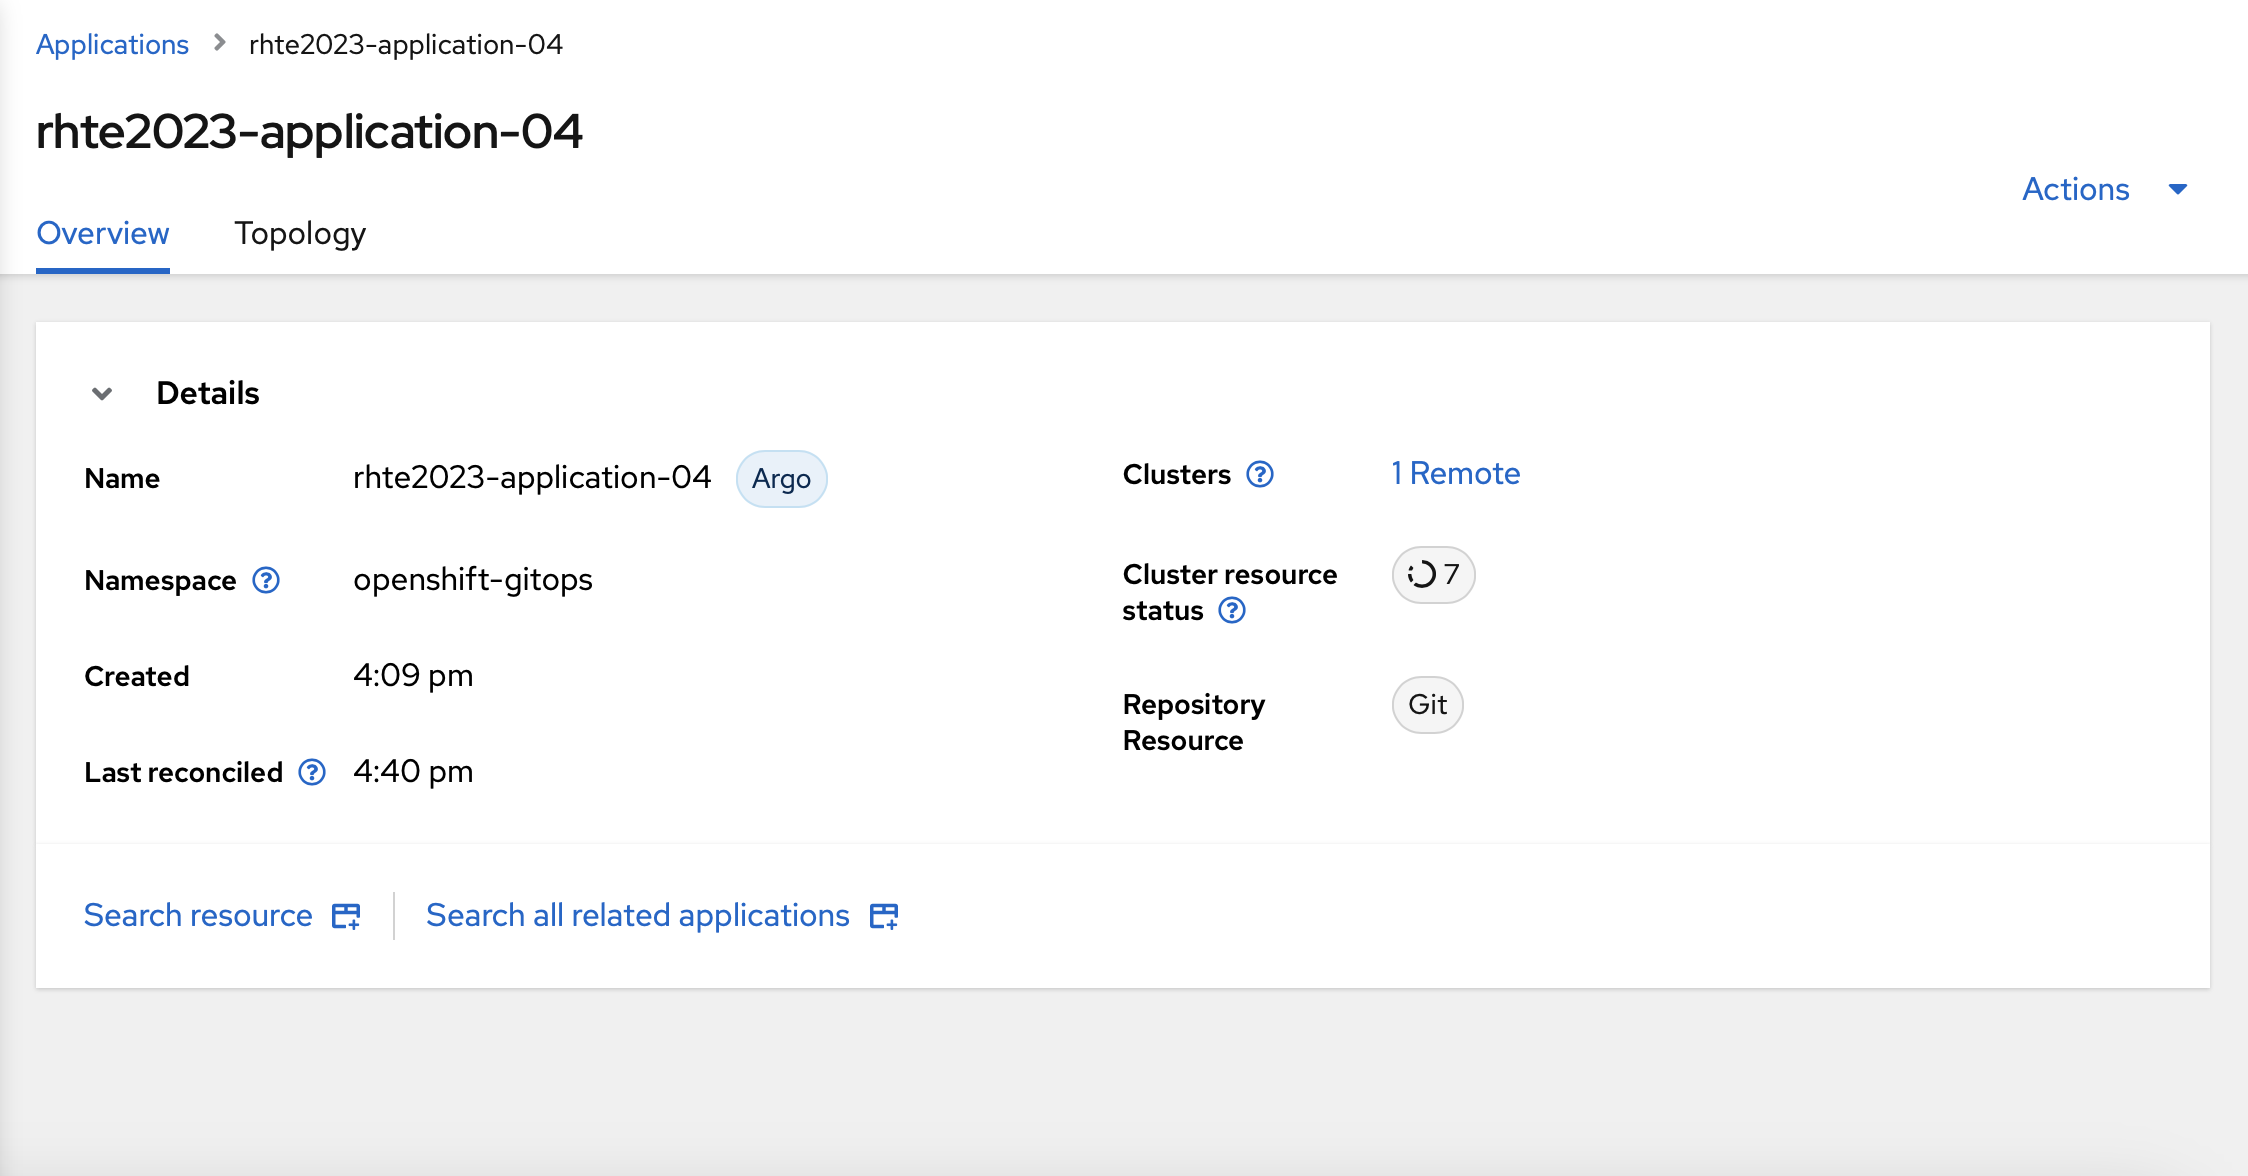Click the breadcrumb separator chevron
The image size is (2248, 1176).
tap(220, 43)
